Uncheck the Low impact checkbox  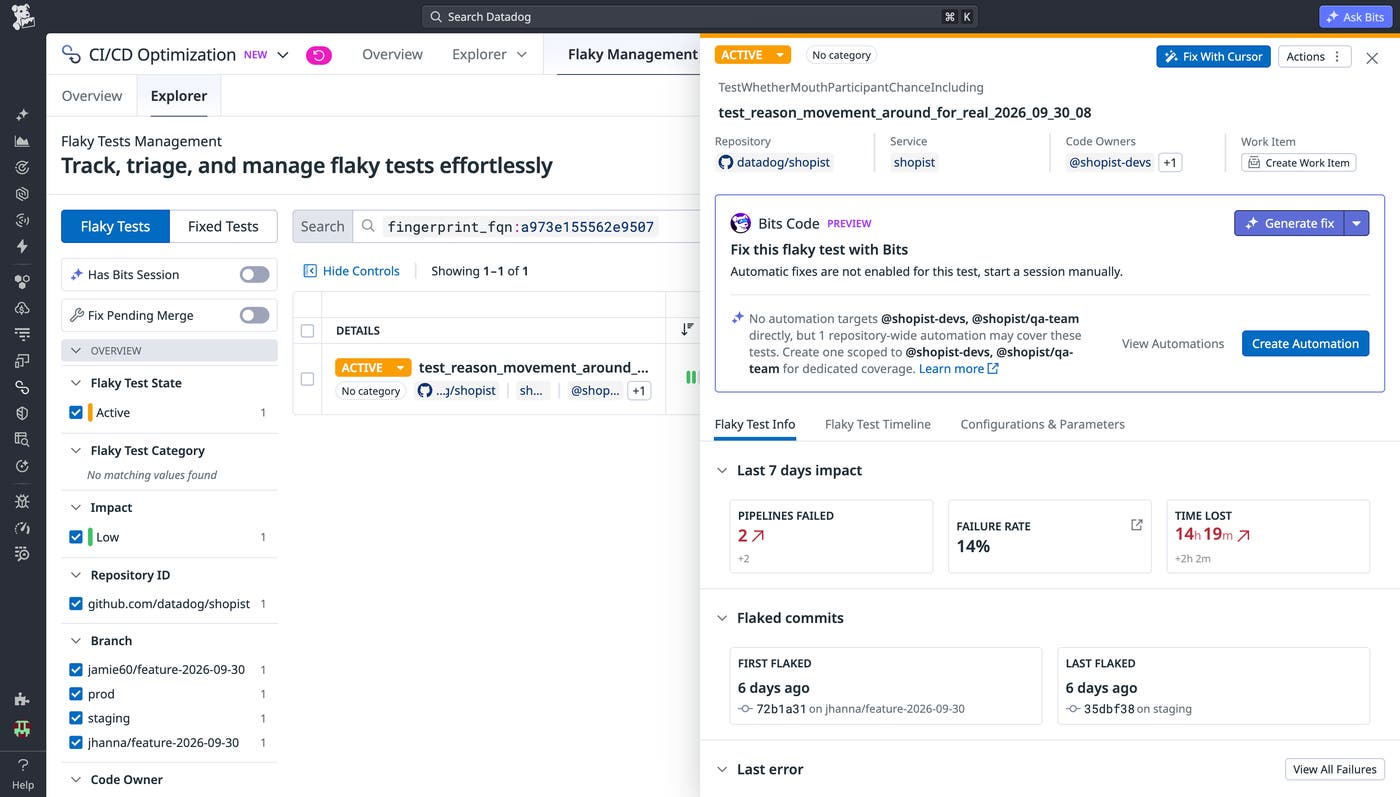pyautogui.click(x=76, y=537)
